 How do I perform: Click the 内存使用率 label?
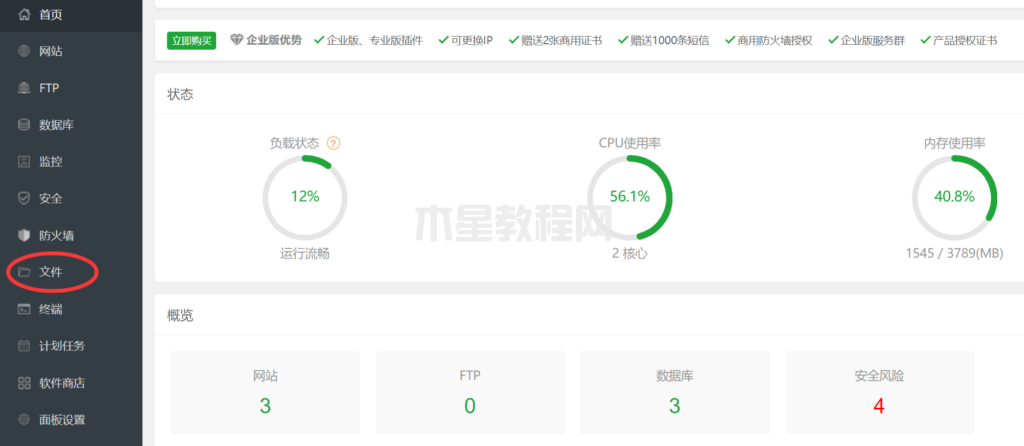coord(954,143)
